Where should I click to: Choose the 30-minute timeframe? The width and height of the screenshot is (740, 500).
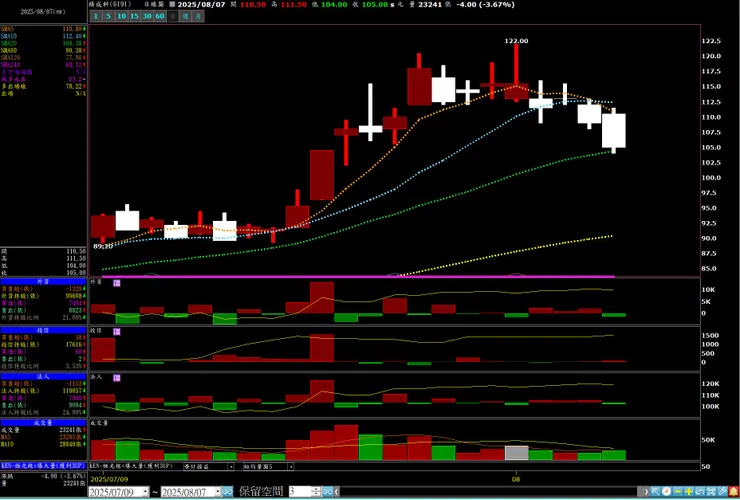[147, 16]
